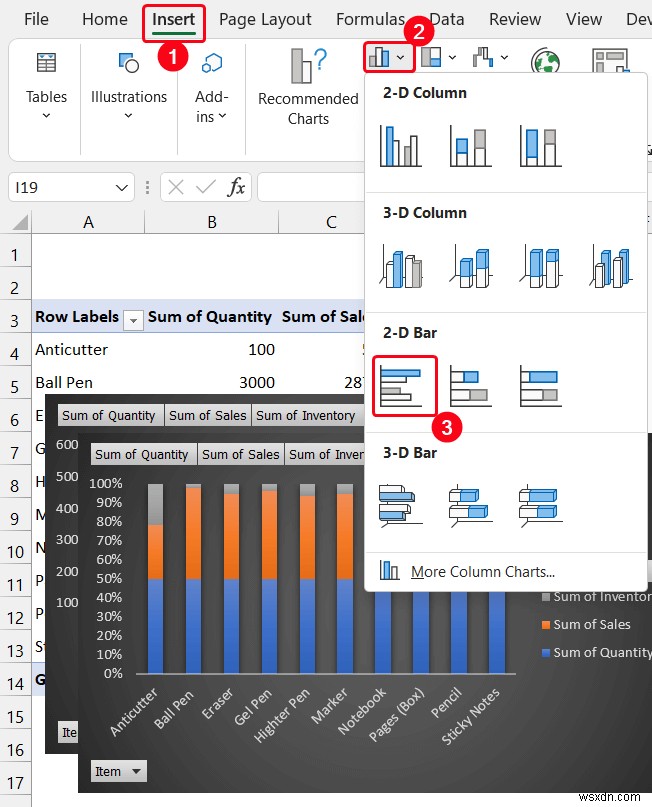Expand the Tables group dropdown
Image resolution: width=652 pixels, height=807 pixels.
(x=46, y=115)
